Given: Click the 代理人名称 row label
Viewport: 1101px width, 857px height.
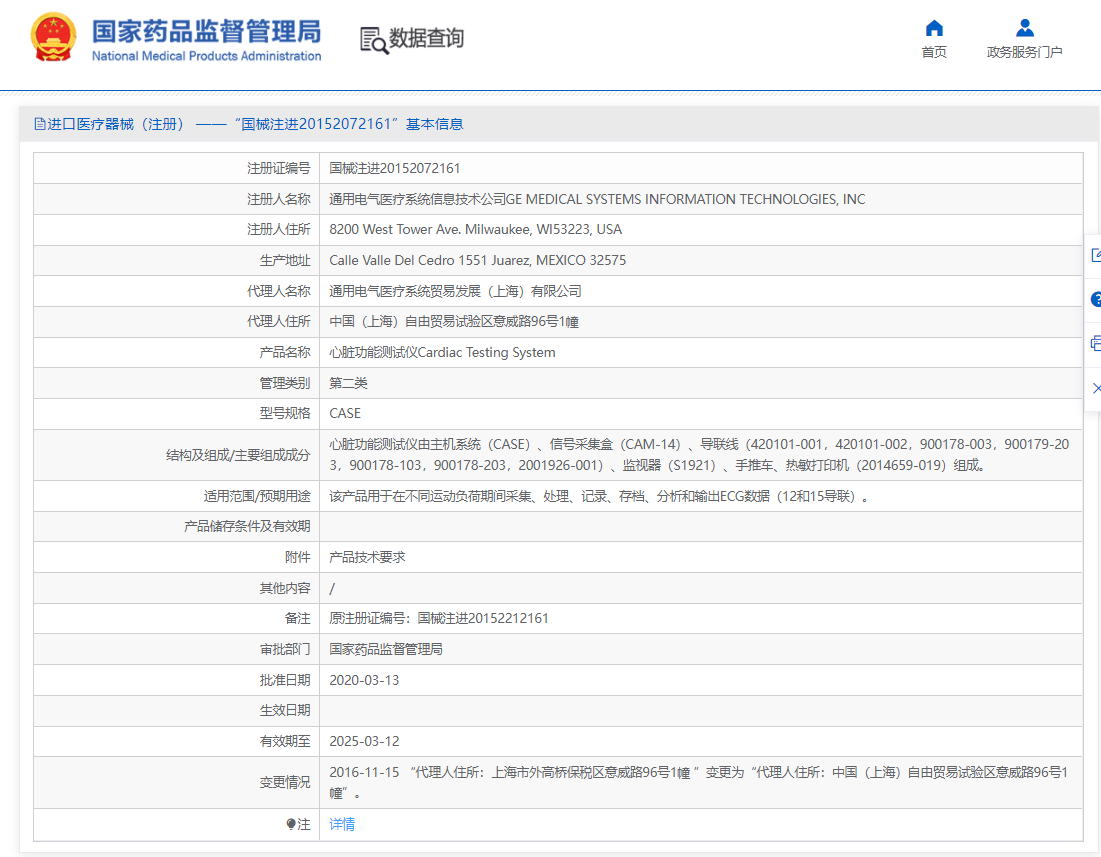Looking at the screenshot, I should (279, 291).
